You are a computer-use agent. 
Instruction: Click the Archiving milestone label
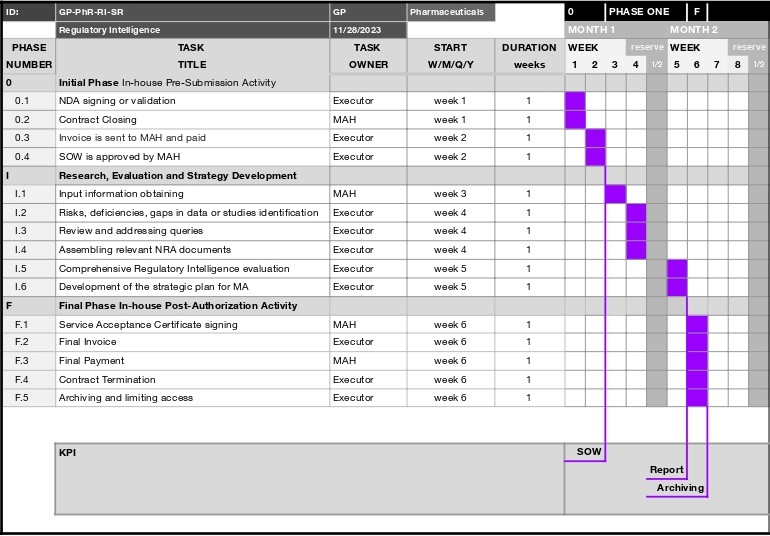(x=680, y=488)
